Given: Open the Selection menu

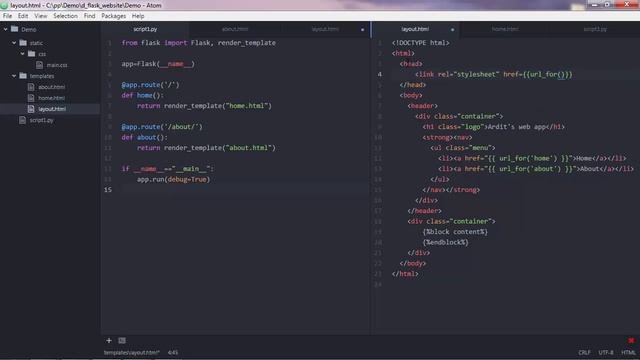Looking at the screenshot, I should [65, 16].
